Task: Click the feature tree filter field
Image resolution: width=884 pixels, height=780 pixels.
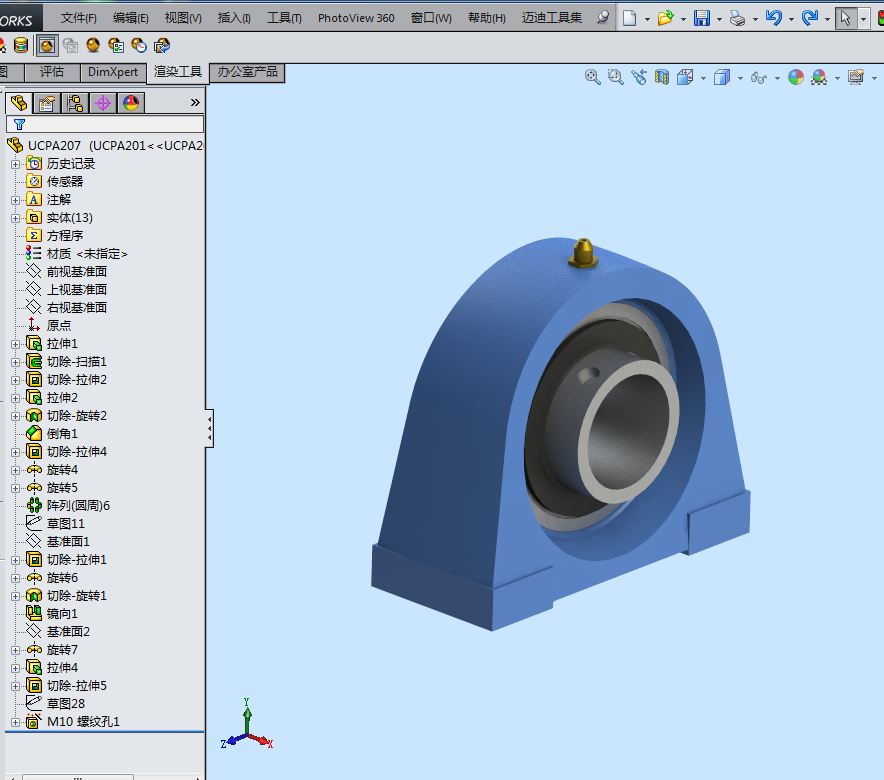Action: click(105, 124)
